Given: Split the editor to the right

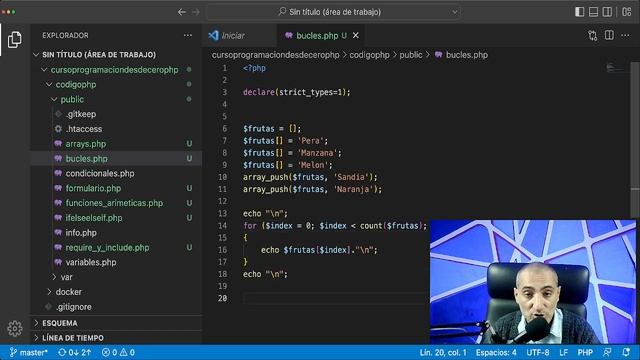Looking at the screenshot, I should (609, 36).
